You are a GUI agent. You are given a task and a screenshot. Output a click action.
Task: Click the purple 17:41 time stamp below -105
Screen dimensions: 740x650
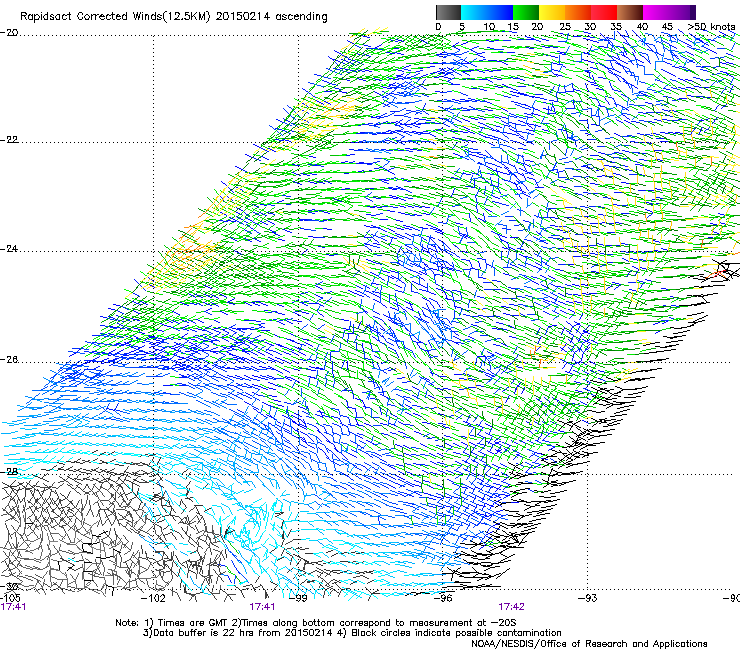(13, 607)
